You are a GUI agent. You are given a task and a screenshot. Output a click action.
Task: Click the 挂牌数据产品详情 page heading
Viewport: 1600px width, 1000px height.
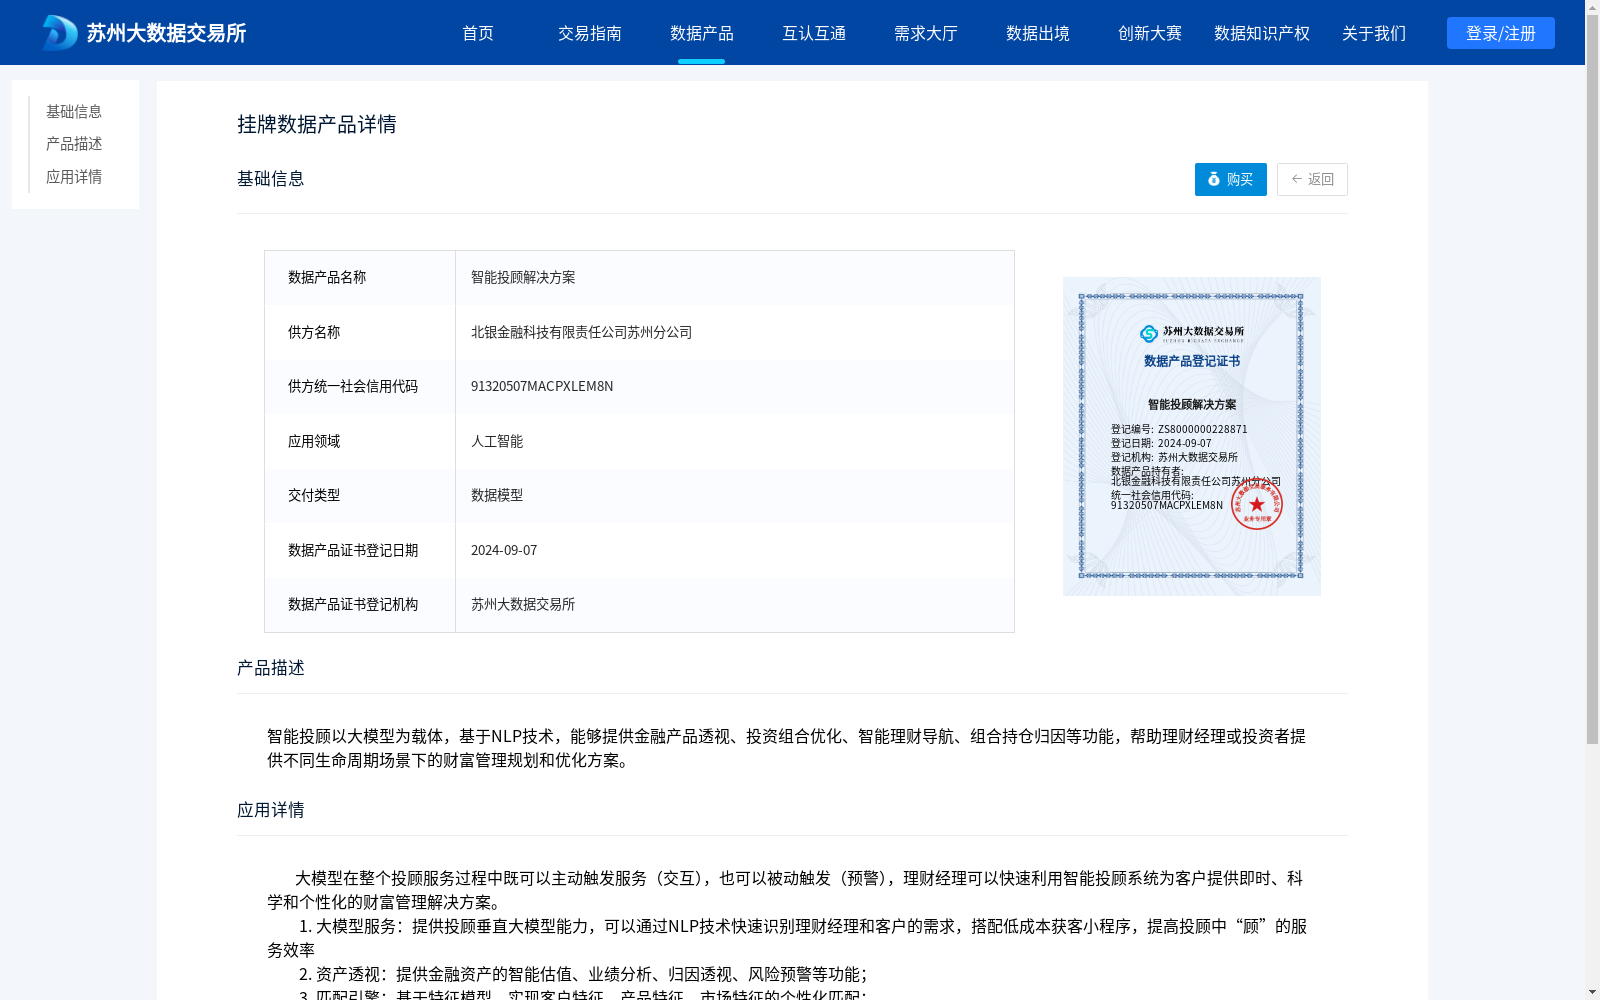(x=317, y=124)
